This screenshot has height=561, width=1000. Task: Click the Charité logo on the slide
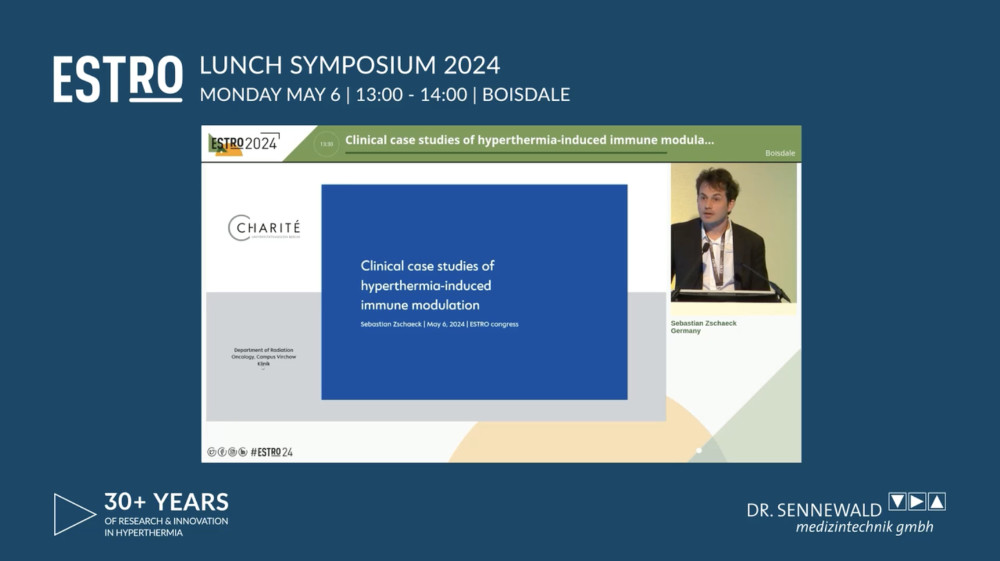click(x=264, y=228)
